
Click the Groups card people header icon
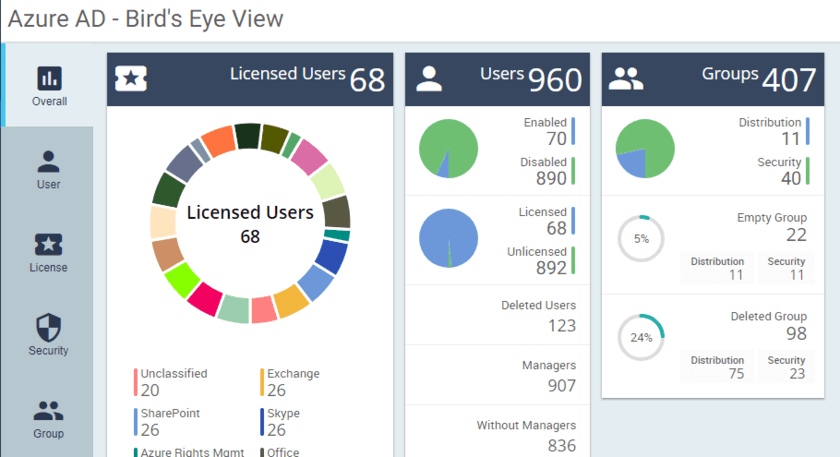click(626, 79)
